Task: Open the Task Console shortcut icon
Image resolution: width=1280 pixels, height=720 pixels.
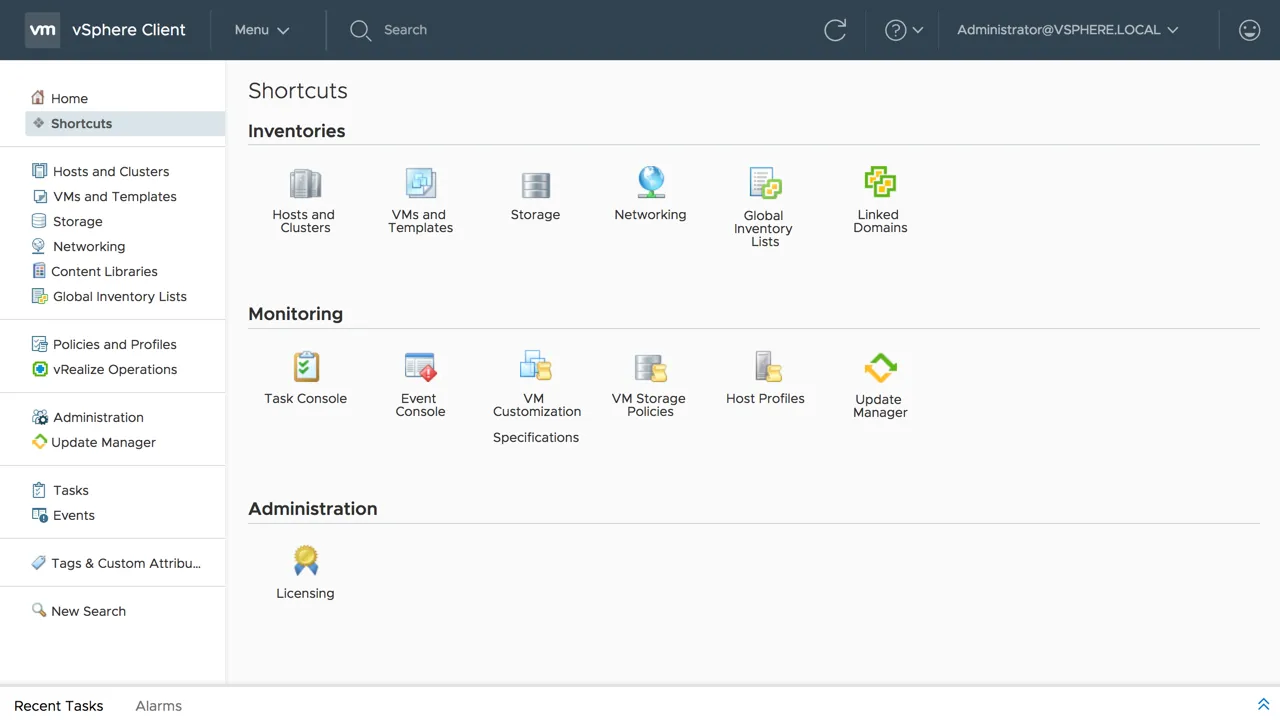Action: (306, 367)
